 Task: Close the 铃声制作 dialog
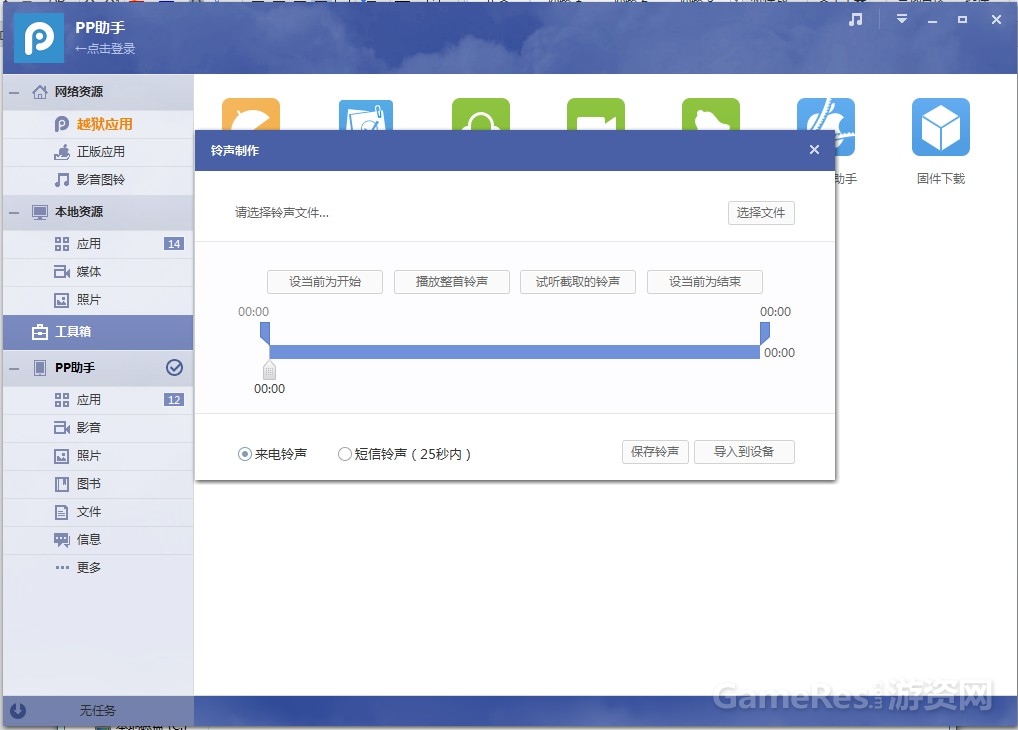(x=814, y=150)
